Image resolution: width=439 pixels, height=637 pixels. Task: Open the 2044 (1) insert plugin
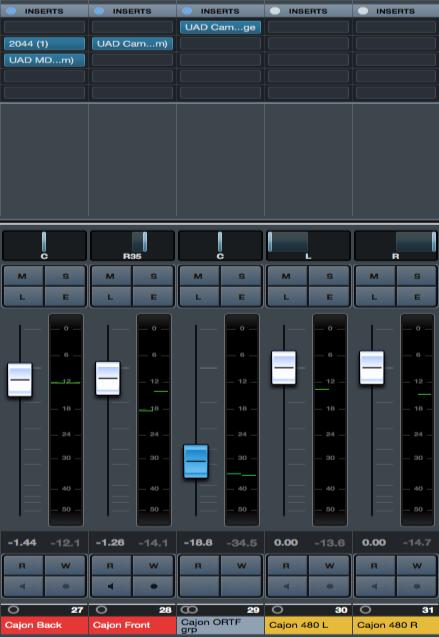44,44
